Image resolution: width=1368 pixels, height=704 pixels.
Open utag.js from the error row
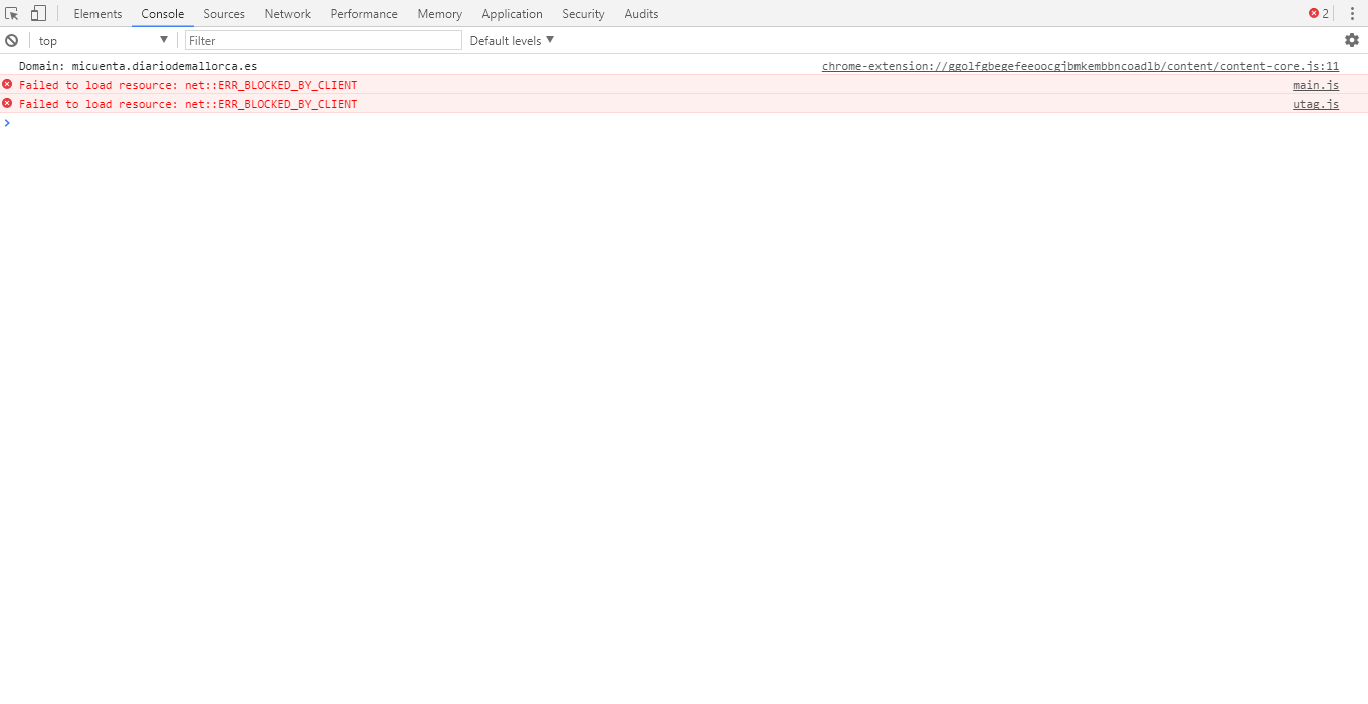click(x=1315, y=104)
